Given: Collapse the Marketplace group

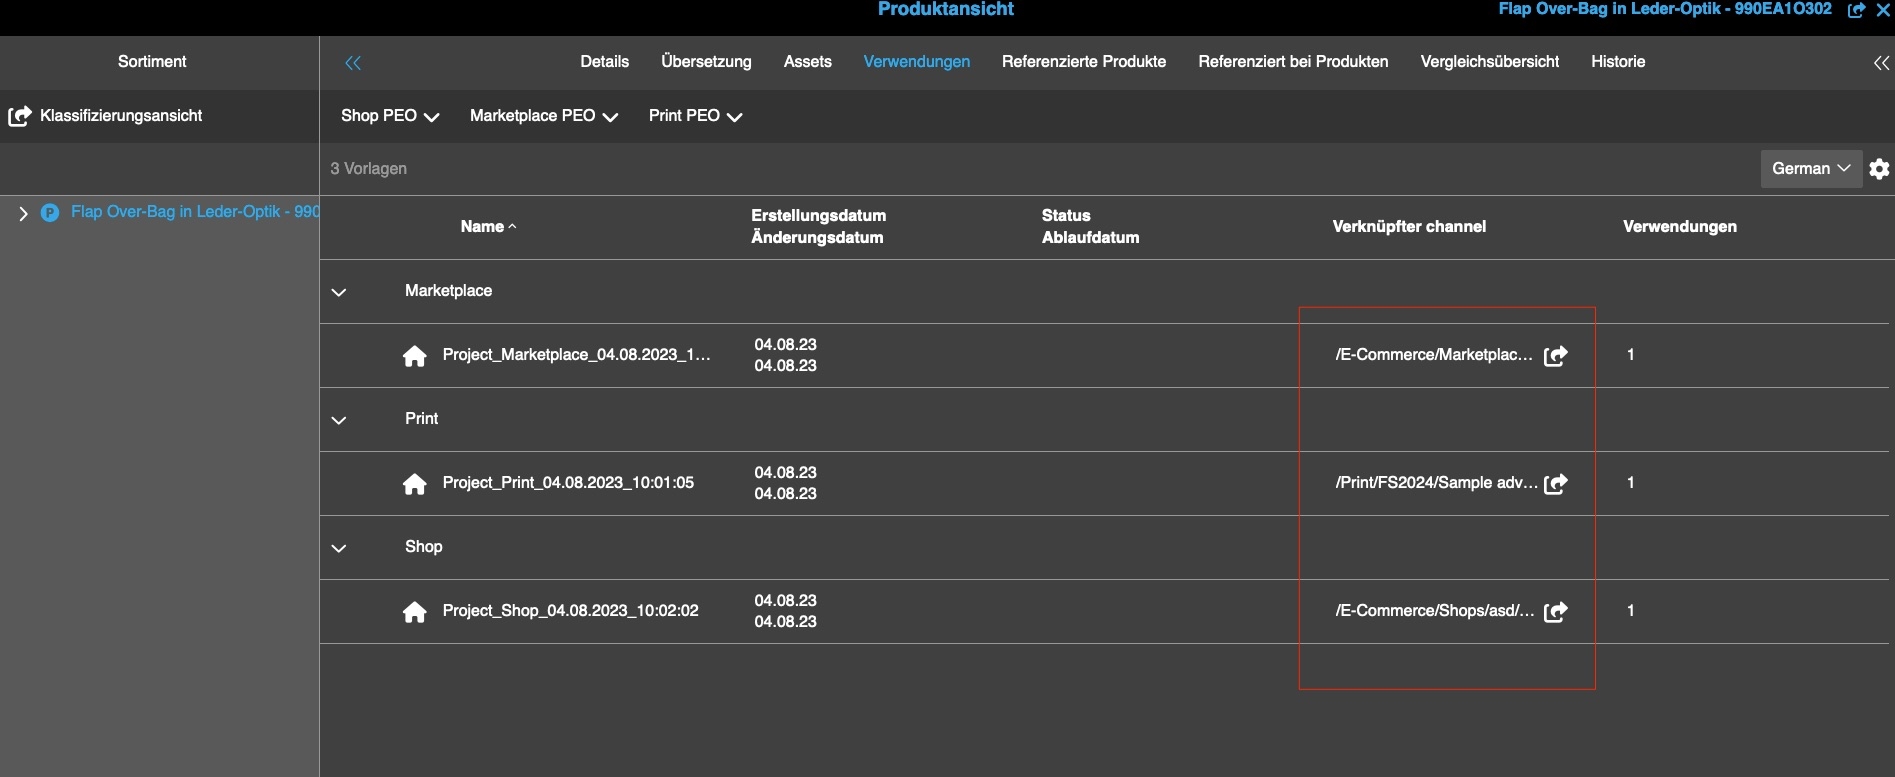Looking at the screenshot, I should pos(339,292).
